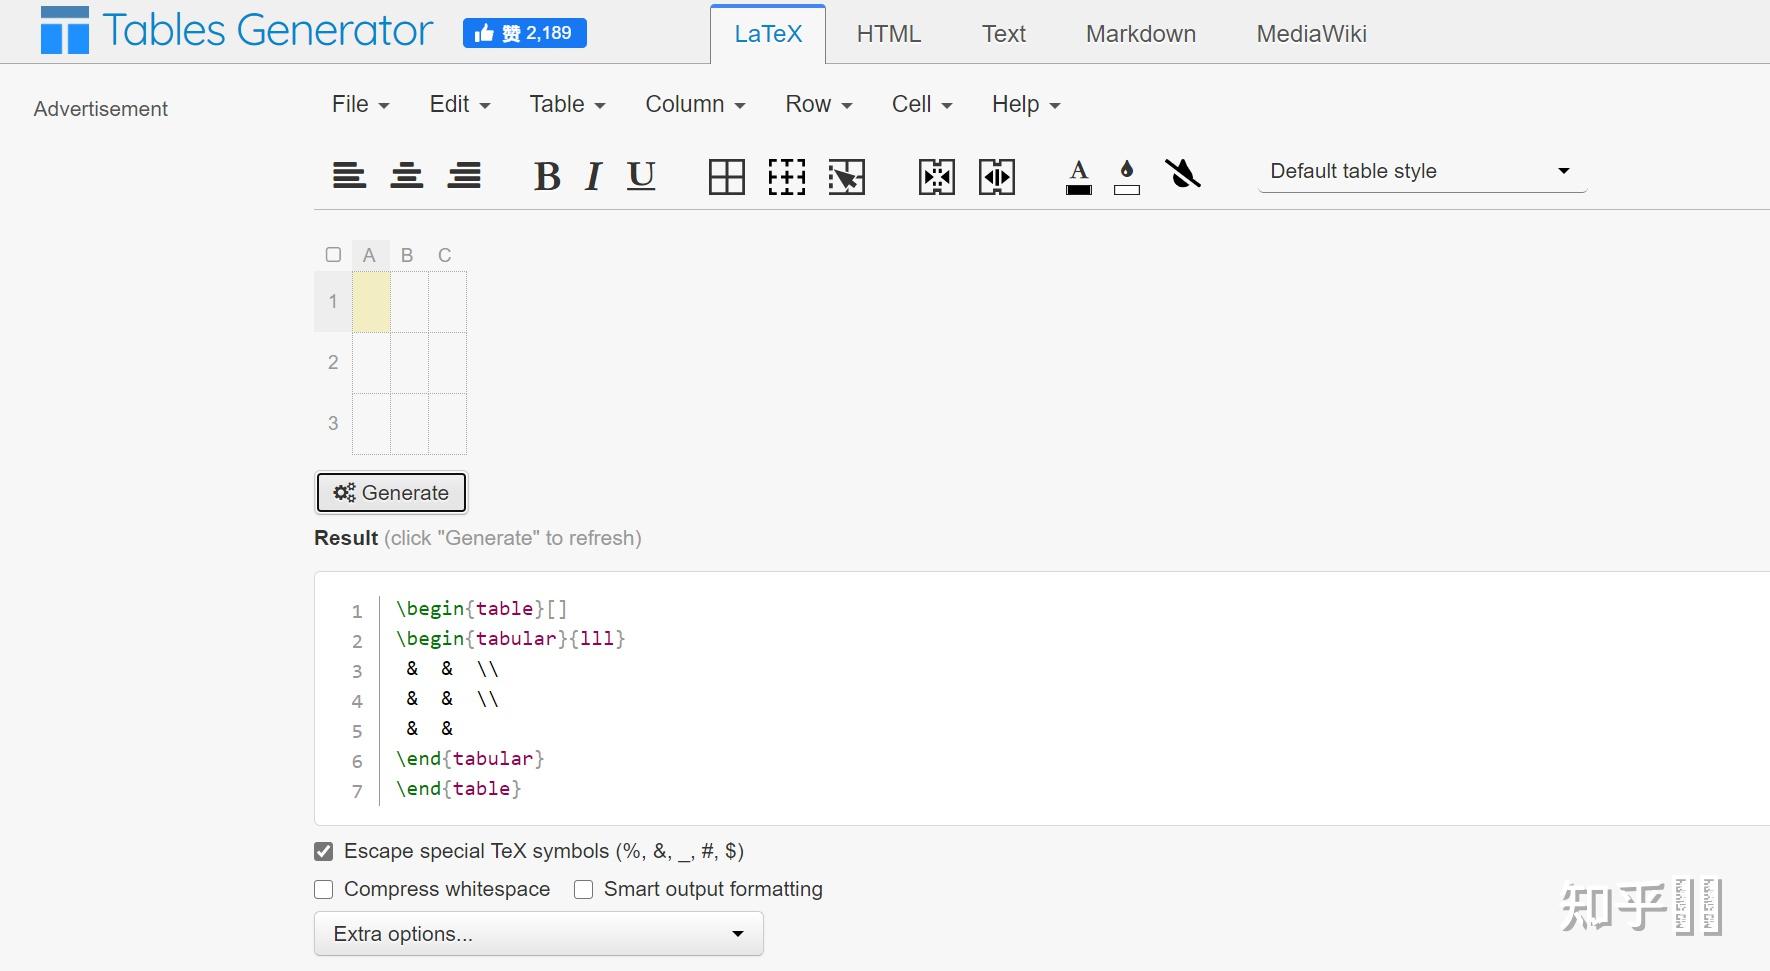This screenshot has height=971, width=1770.
Task: Switch to the MediaWiki tab
Action: click(1312, 34)
